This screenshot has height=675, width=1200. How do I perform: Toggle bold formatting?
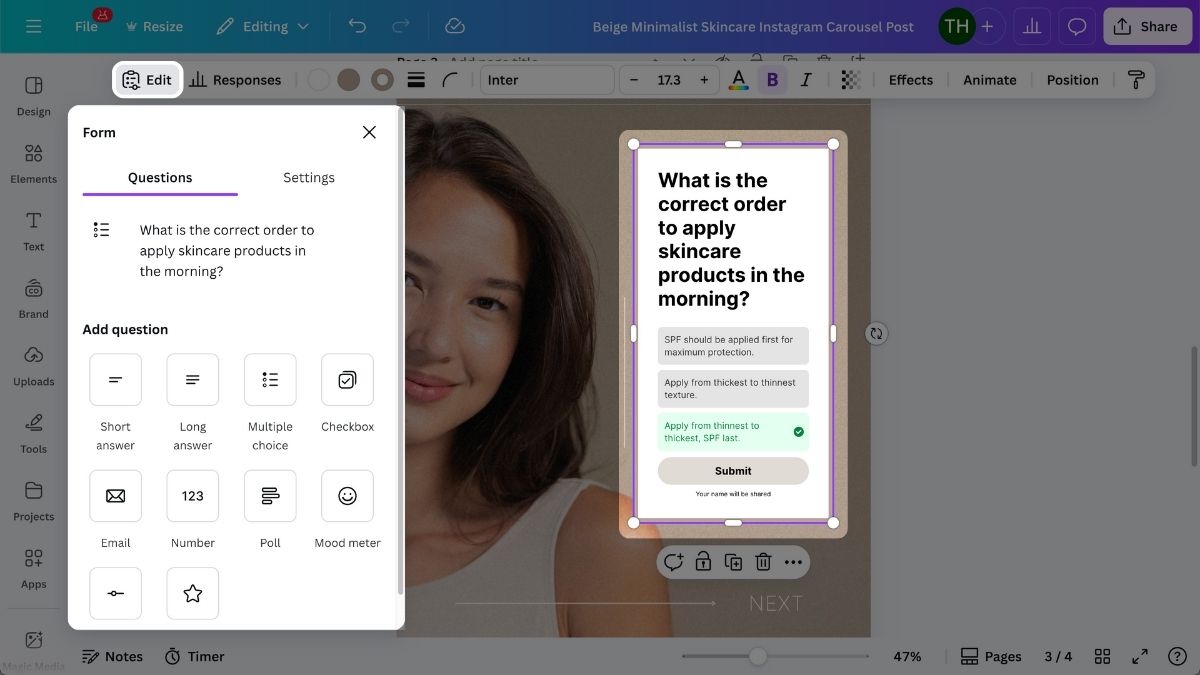[x=772, y=80]
